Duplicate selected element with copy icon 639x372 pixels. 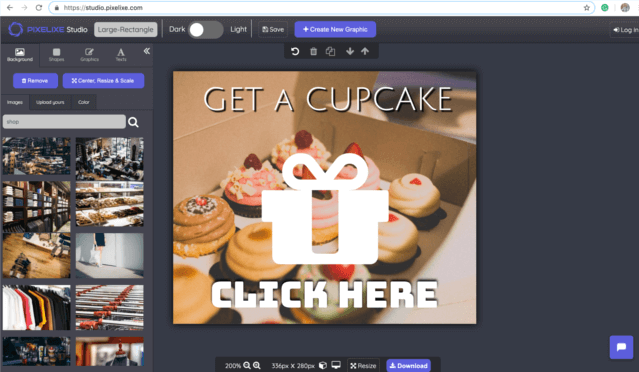pyautogui.click(x=331, y=51)
